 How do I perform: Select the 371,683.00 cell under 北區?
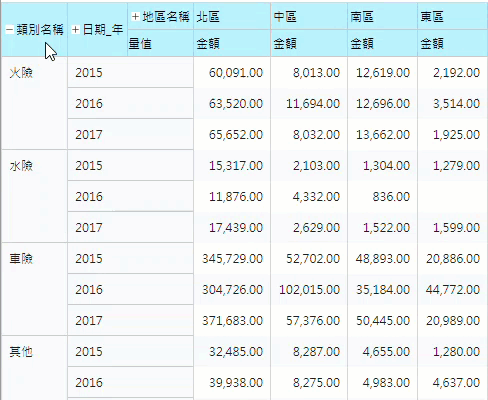[232, 320]
